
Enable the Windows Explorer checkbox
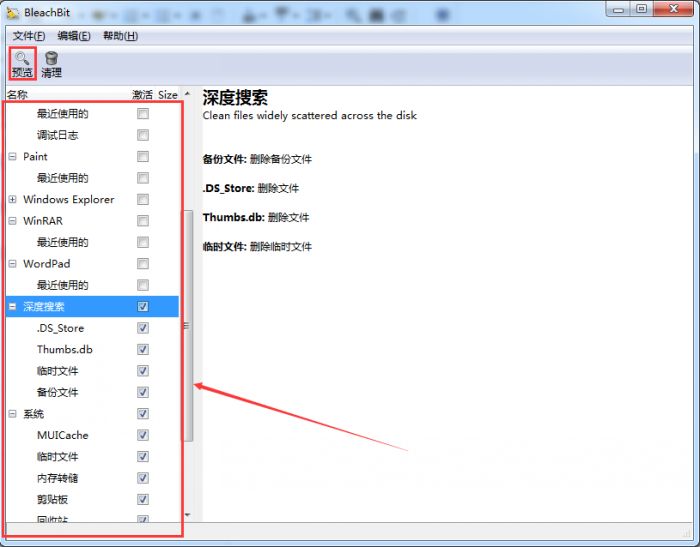tap(143, 200)
